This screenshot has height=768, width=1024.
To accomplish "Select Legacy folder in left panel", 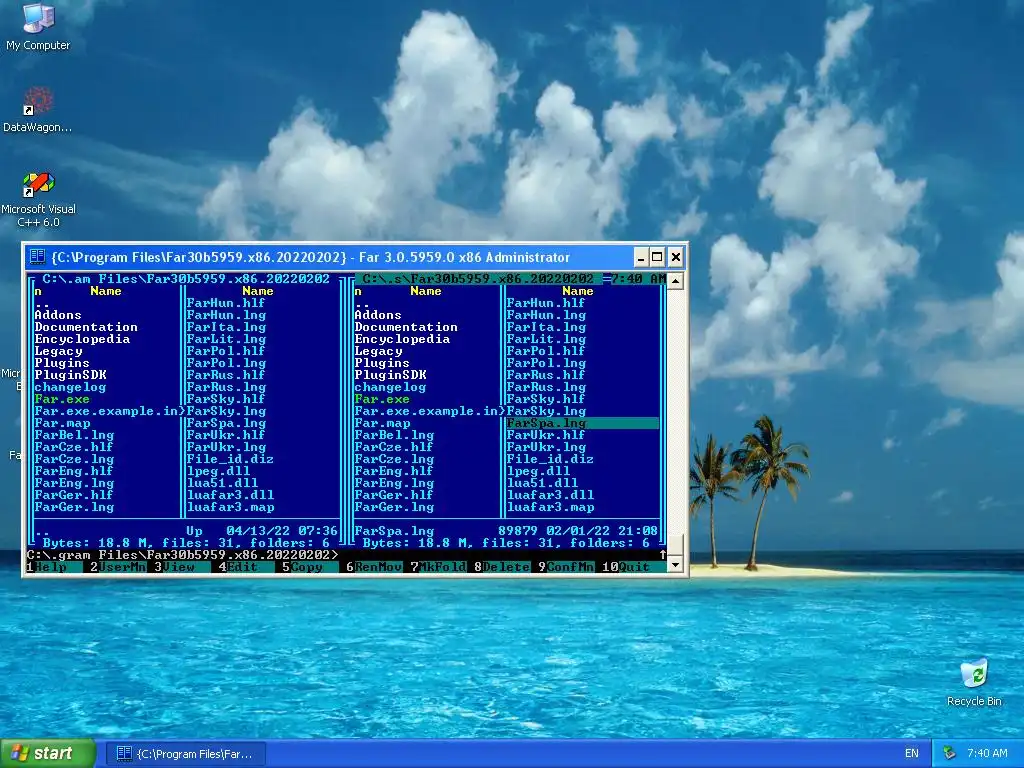I will pyautogui.click(x=58, y=351).
